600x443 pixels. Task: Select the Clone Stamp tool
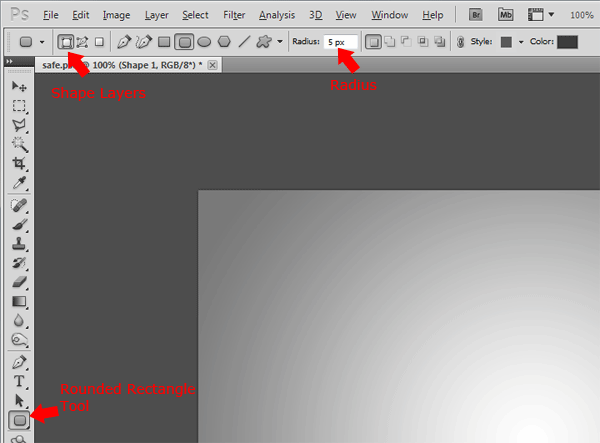coord(19,244)
